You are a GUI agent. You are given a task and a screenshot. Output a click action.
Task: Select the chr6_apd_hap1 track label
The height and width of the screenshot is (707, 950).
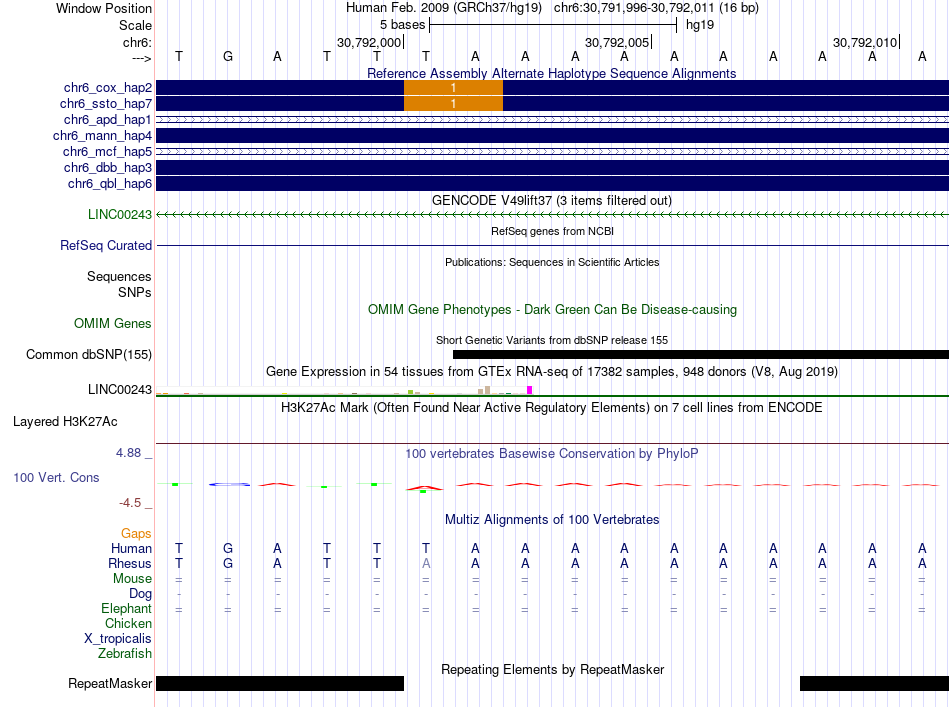pos(108,119)
